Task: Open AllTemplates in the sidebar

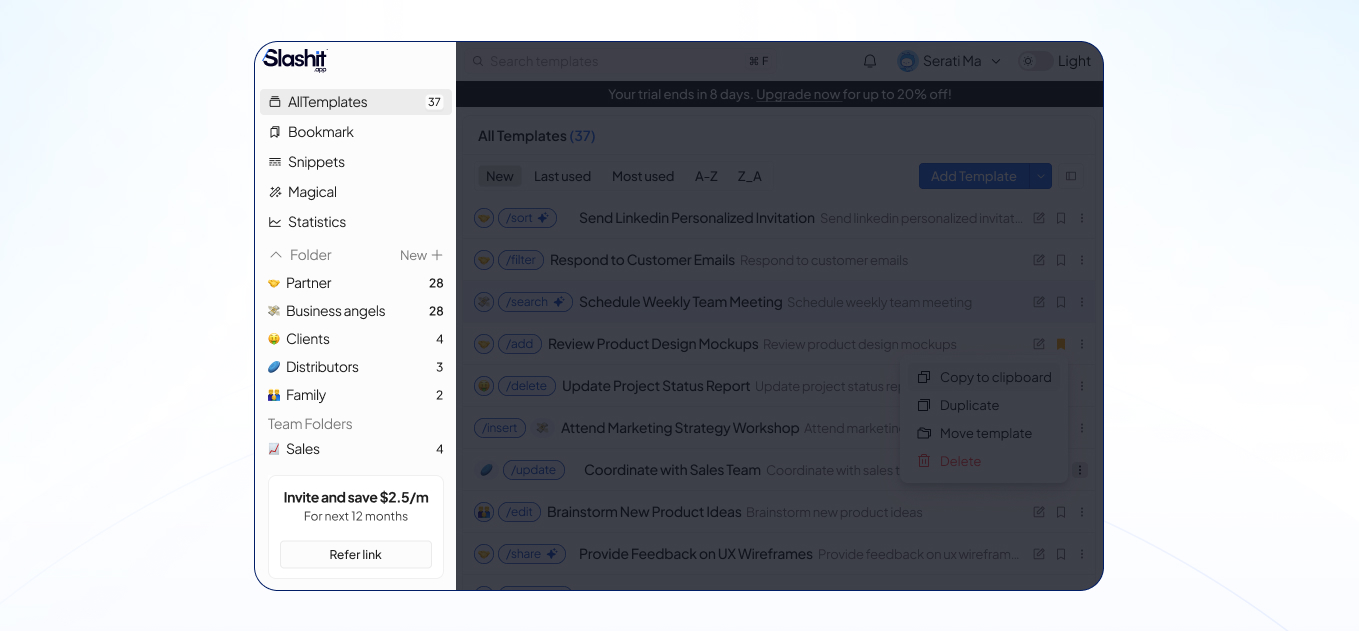Action: tap(356, 102)
